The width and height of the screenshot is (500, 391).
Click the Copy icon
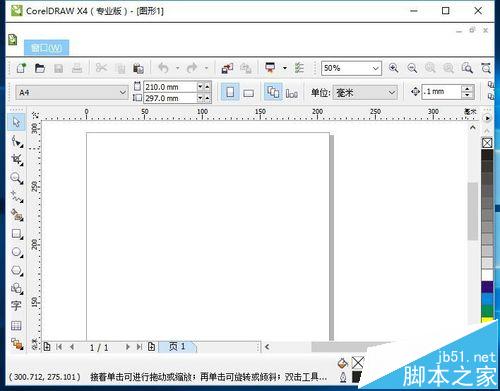point(120,68)
